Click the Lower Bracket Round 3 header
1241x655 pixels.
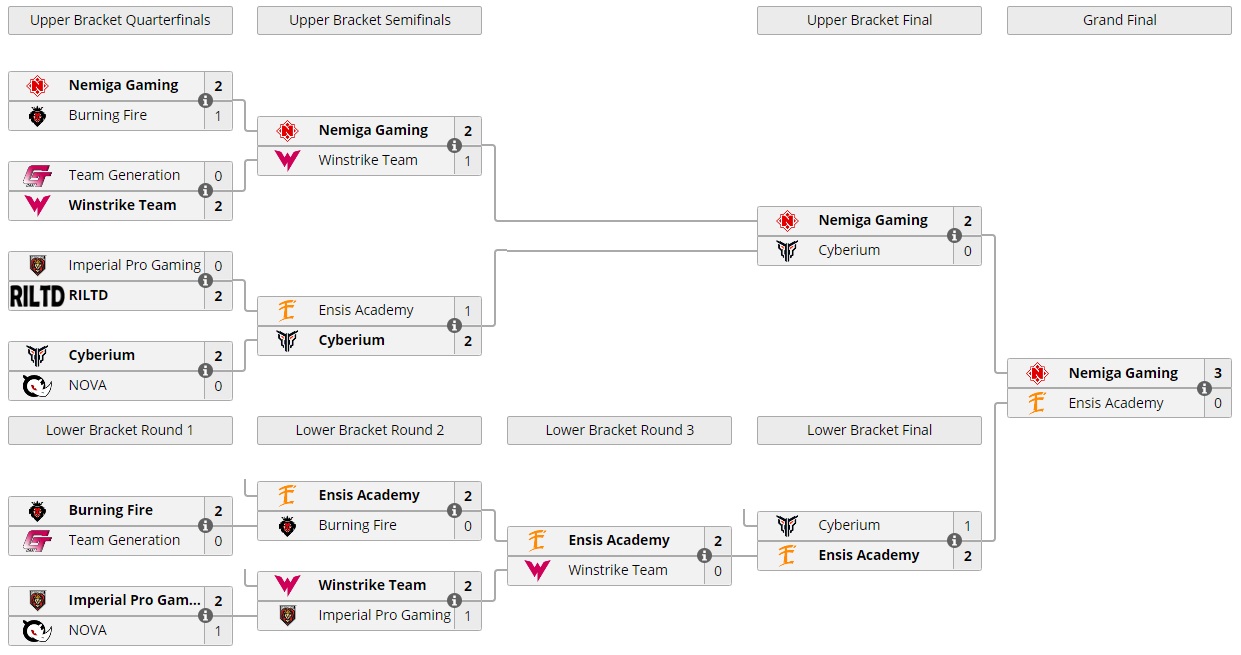click(x=619, y=430)
